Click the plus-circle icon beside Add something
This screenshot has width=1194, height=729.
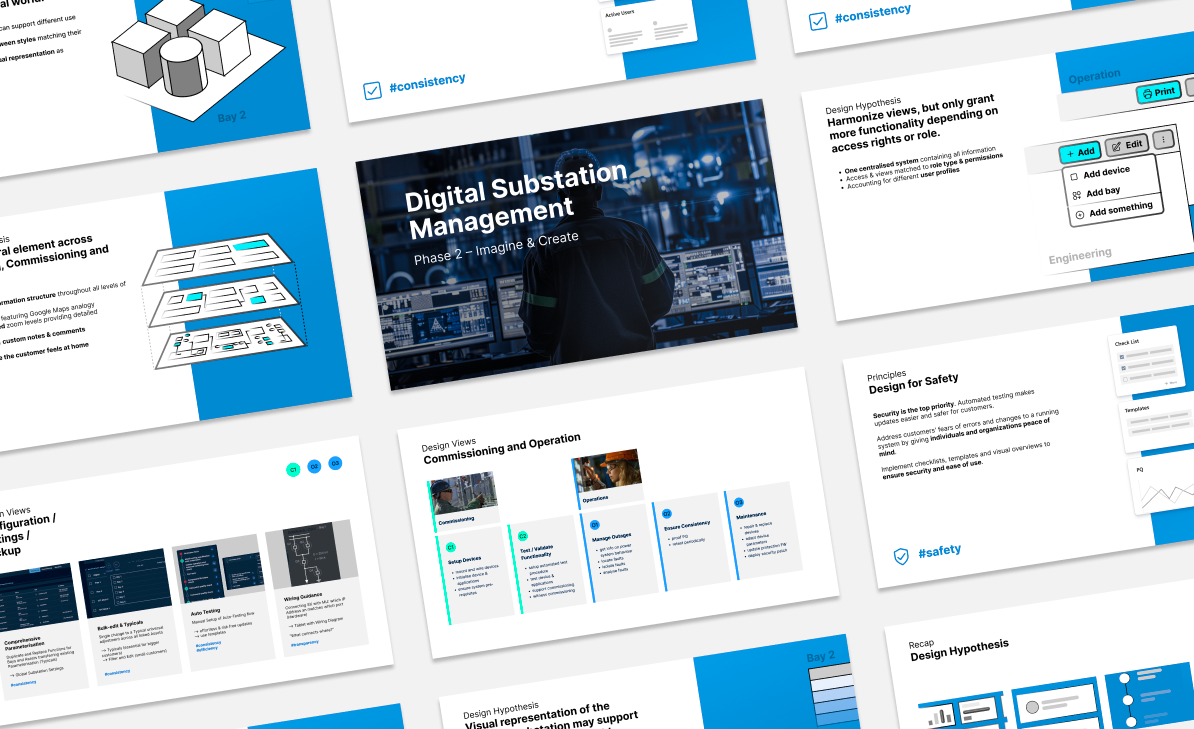click(x=1080, y=215)
